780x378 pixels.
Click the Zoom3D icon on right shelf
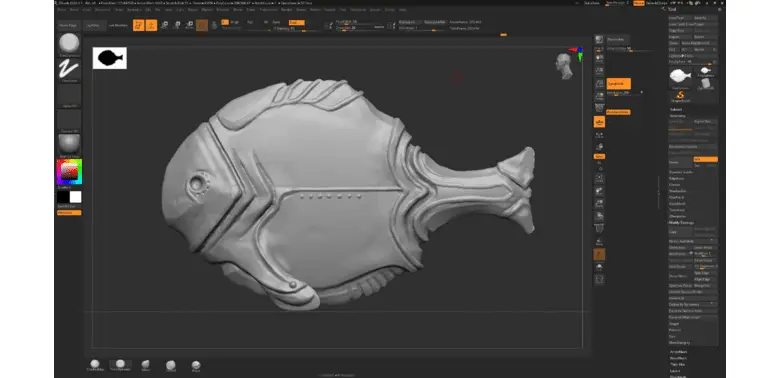click(x=599, y=203)
